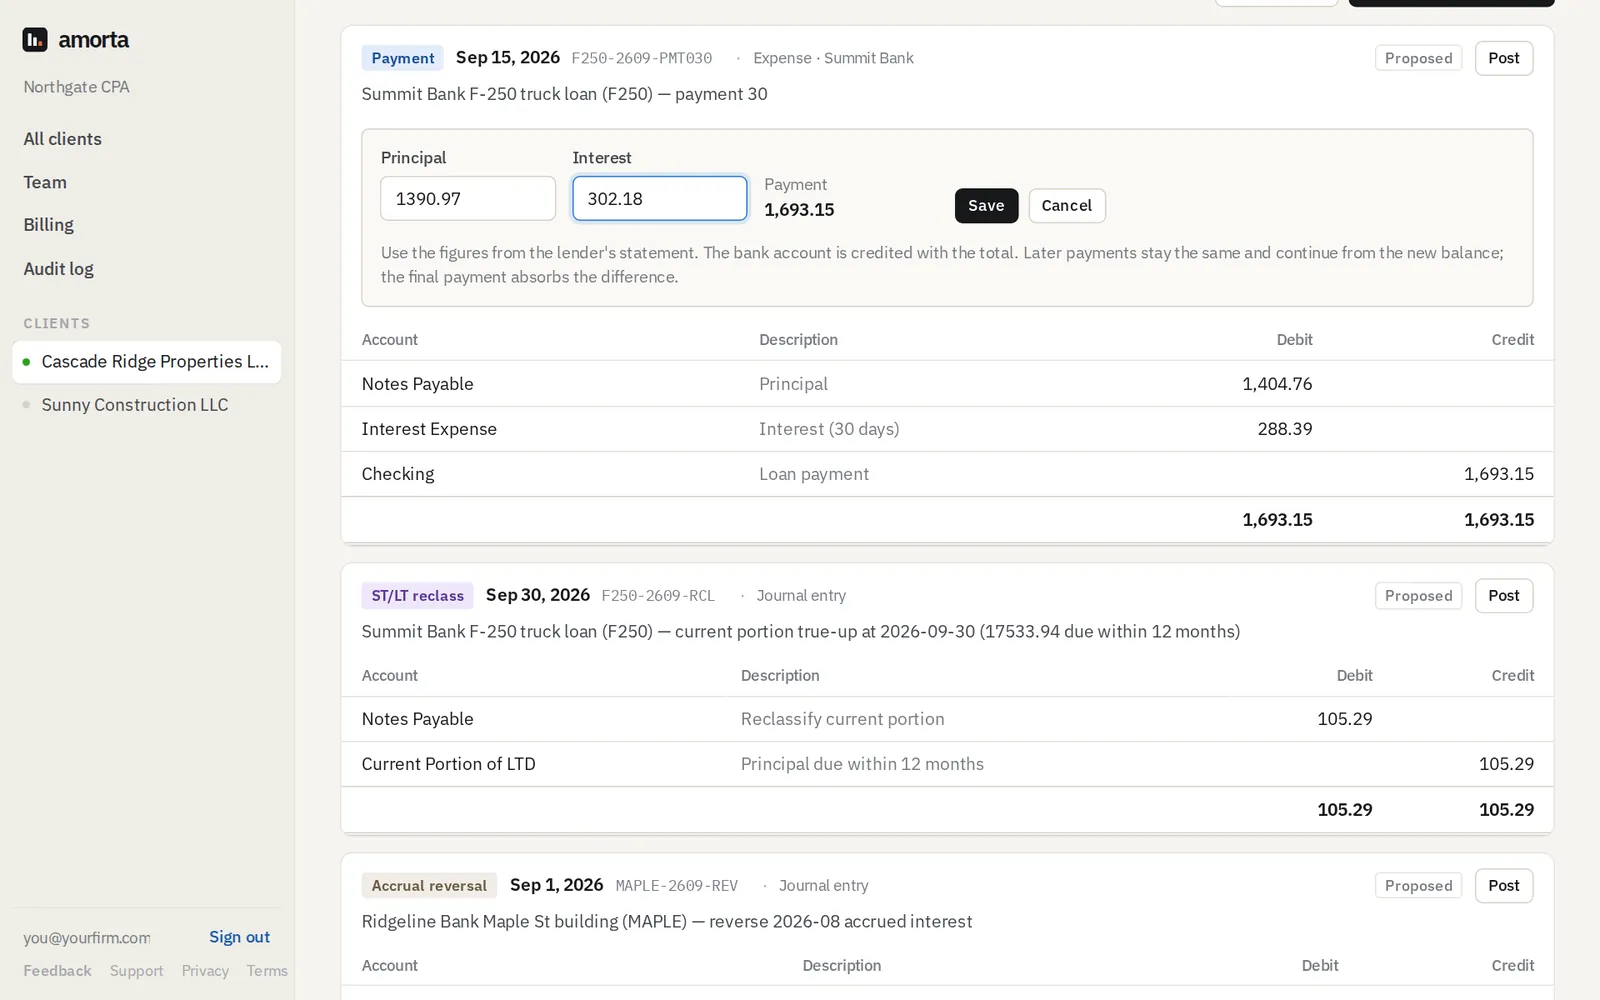Click the Interest input field
The width and height of the screenshot is (1600, 1000).
pos(659,199)
